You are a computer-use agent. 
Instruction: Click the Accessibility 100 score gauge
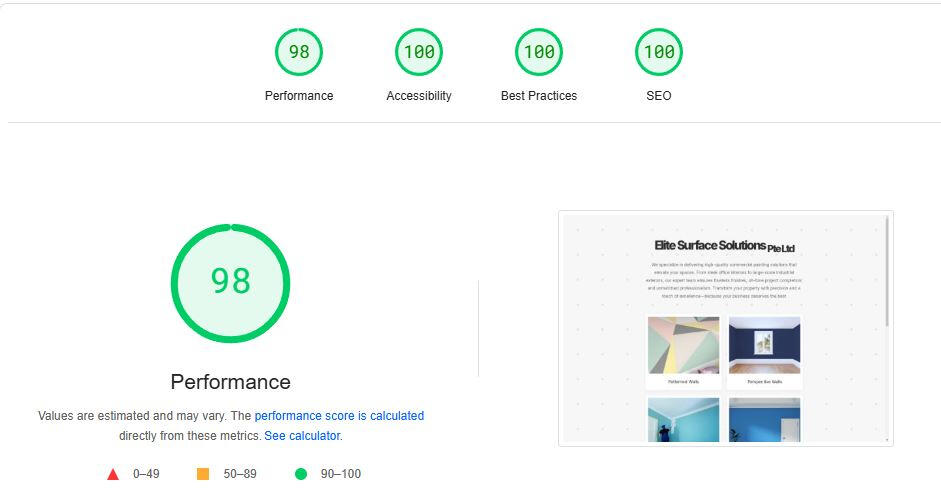point(419,52)
